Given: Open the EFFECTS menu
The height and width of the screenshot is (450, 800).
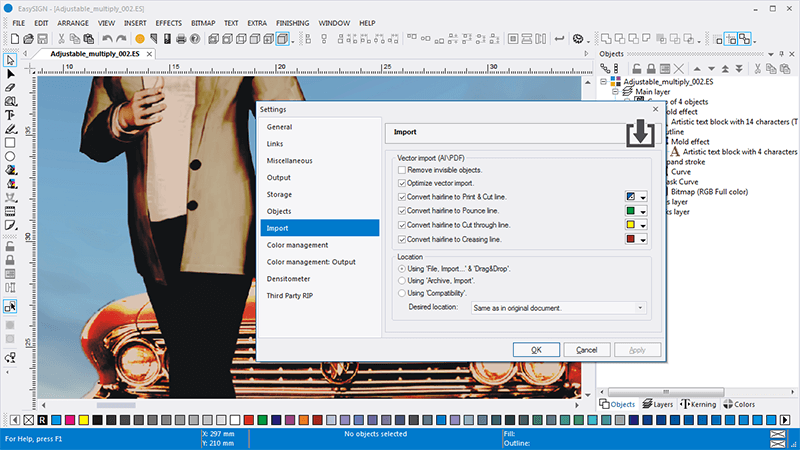Looking at the screenshot, I should pos(169,22).
